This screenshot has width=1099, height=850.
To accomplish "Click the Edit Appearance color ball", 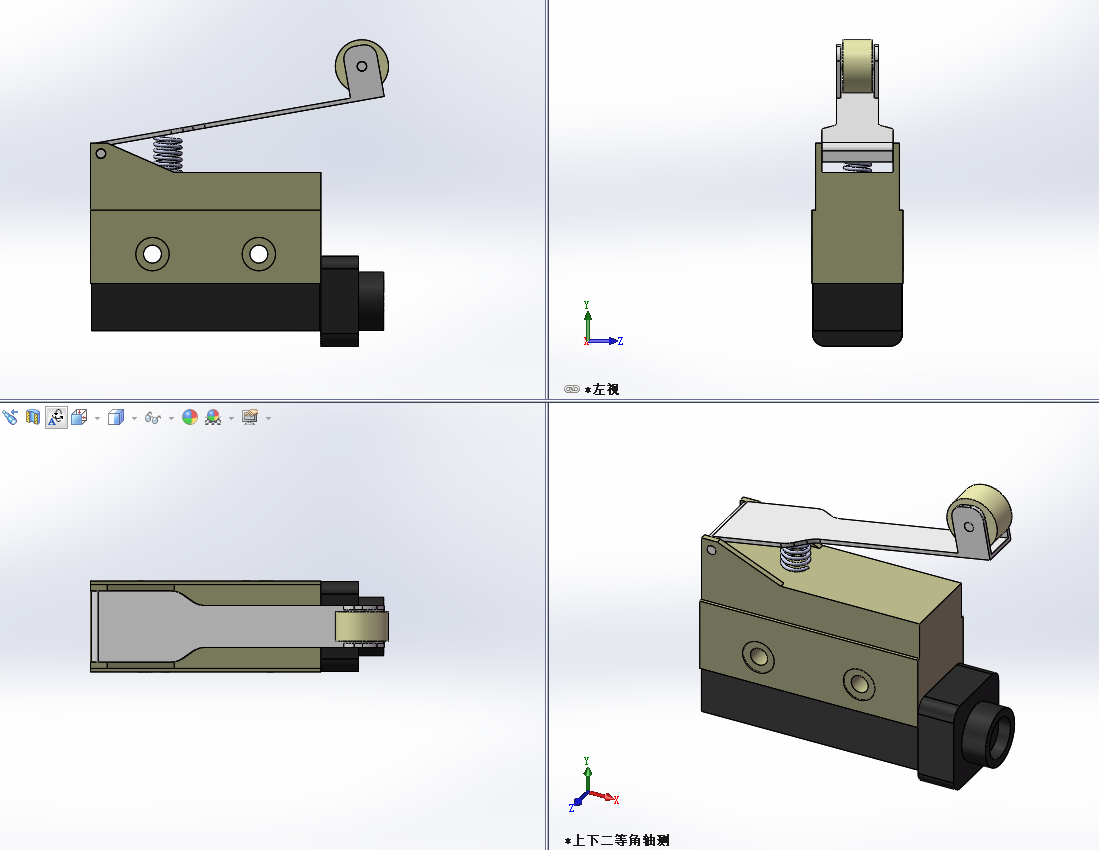I will pos(190,418).
